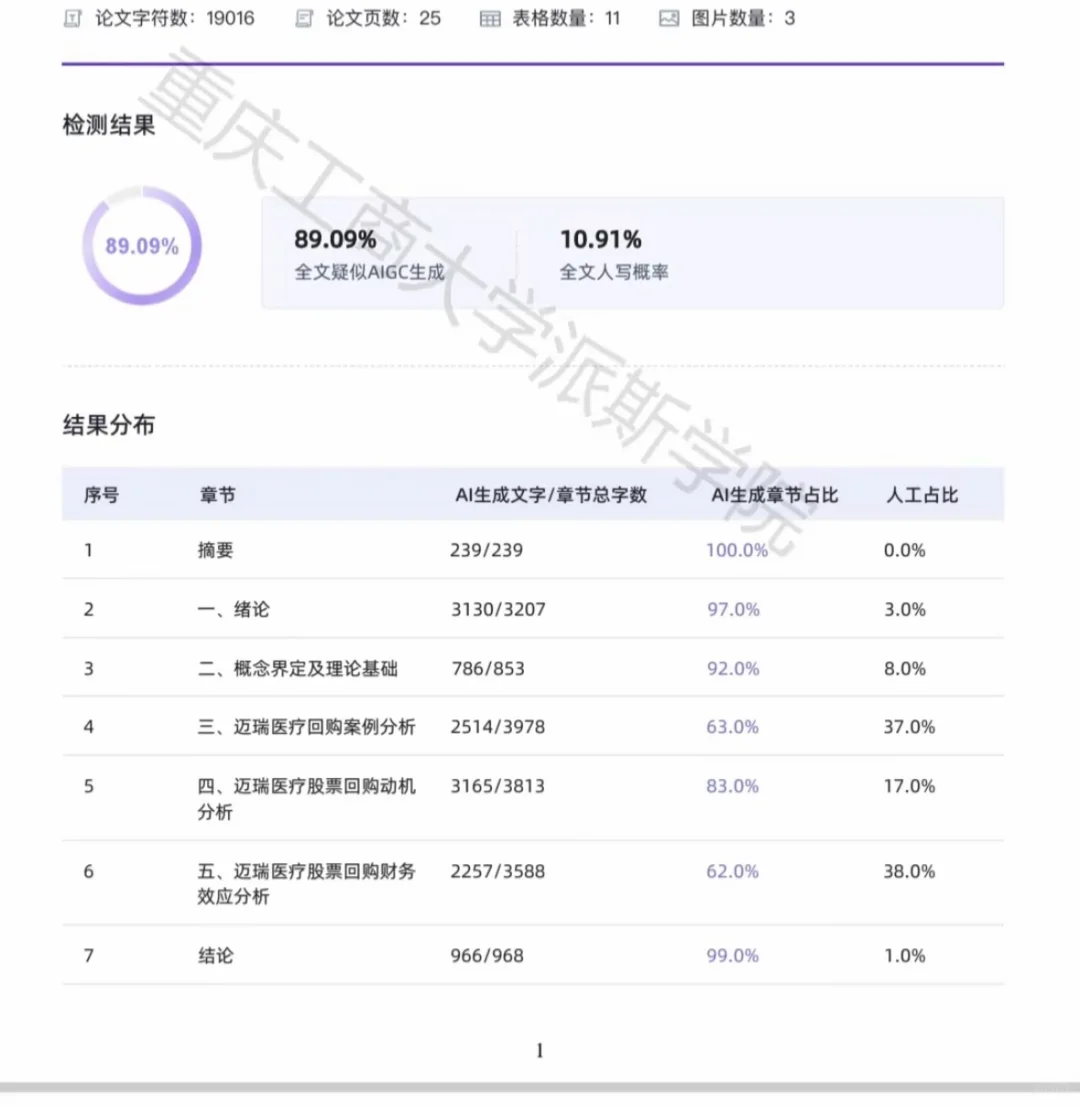Click the 37.0% human ratio cell
This screenshot has height=1106, width=1080.
[909, 727]
